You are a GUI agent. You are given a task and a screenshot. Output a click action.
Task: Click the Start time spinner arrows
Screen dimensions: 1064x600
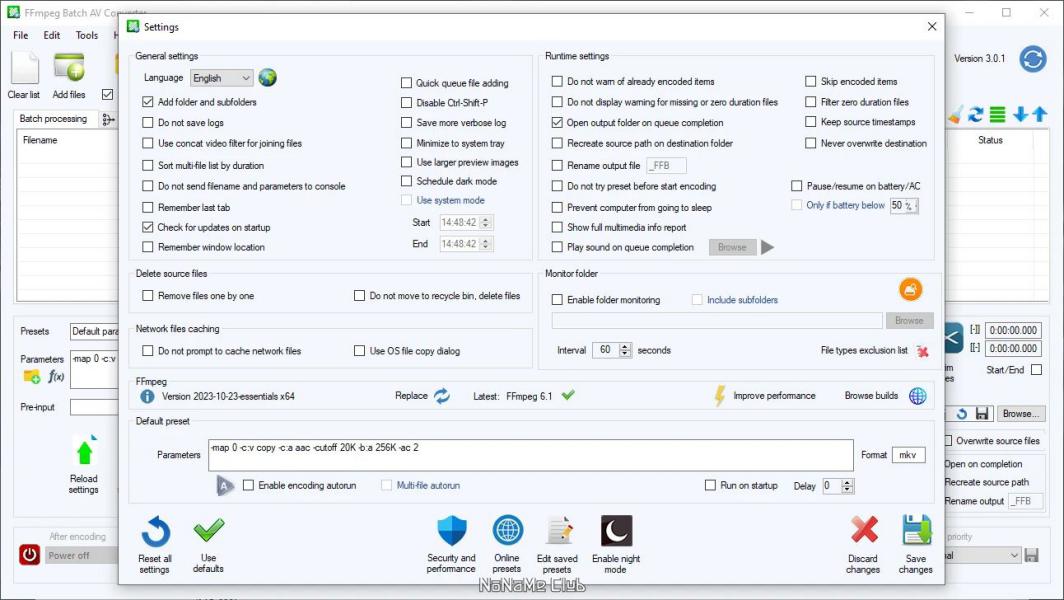point(485,223)
